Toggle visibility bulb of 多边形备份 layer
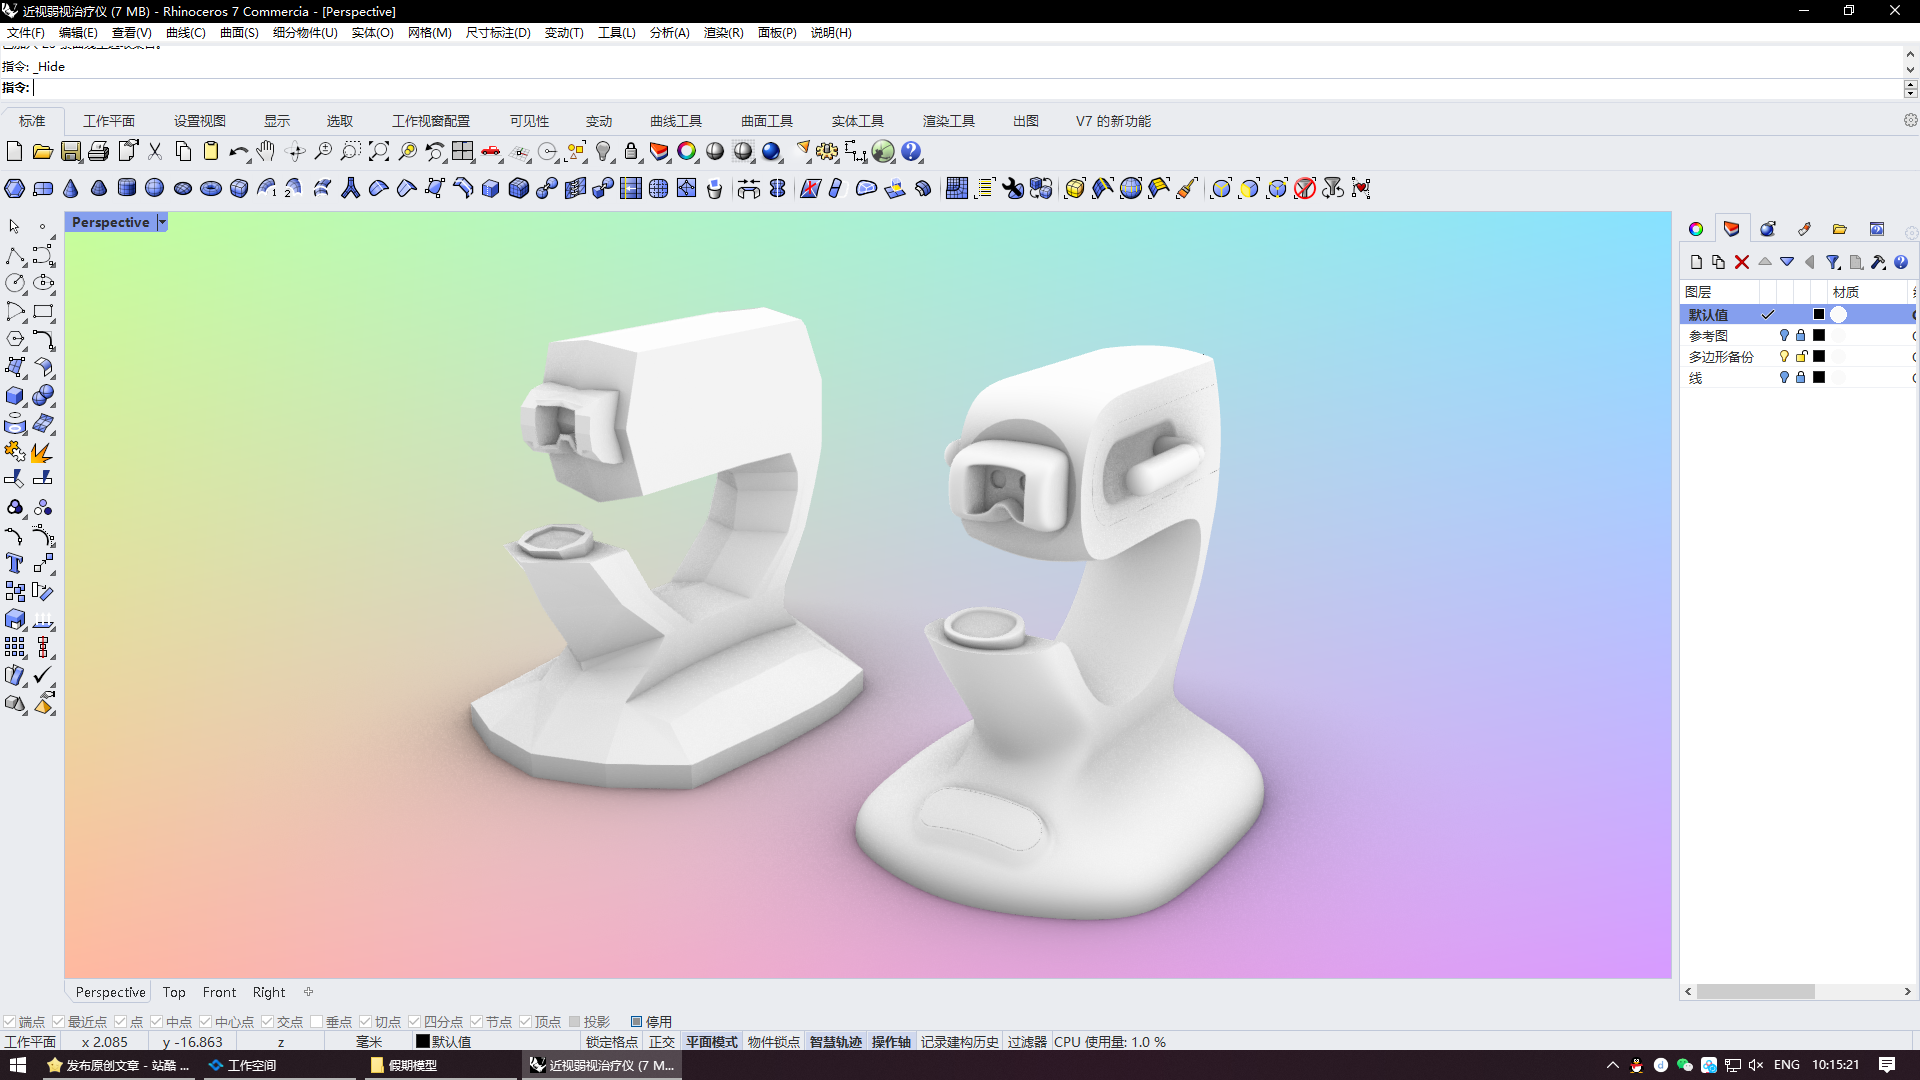This screenshot has width=1920, height=1080. 1784,357
